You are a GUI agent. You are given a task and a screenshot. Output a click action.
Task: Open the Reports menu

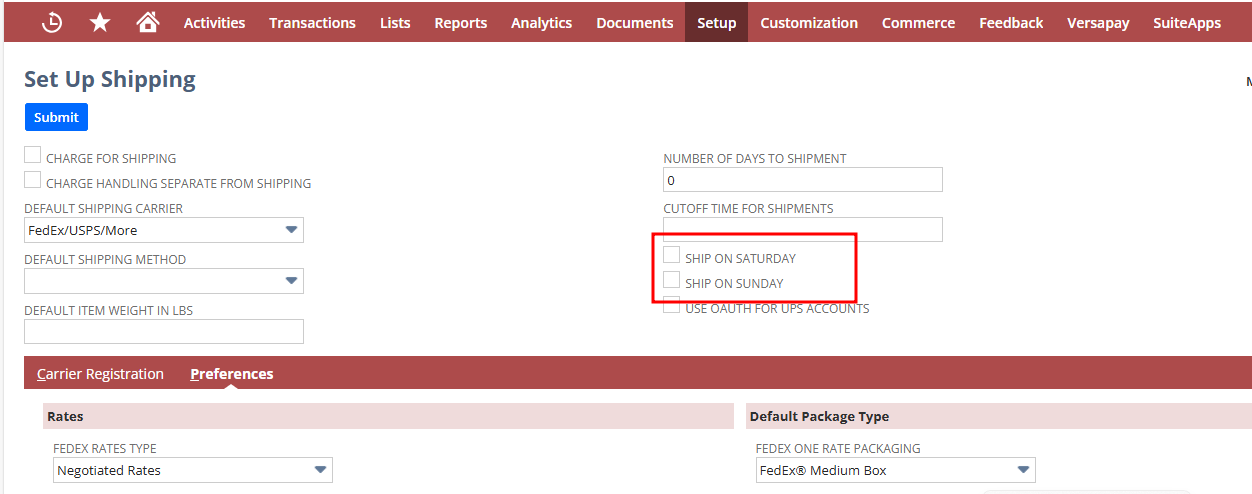coord(460,22)
